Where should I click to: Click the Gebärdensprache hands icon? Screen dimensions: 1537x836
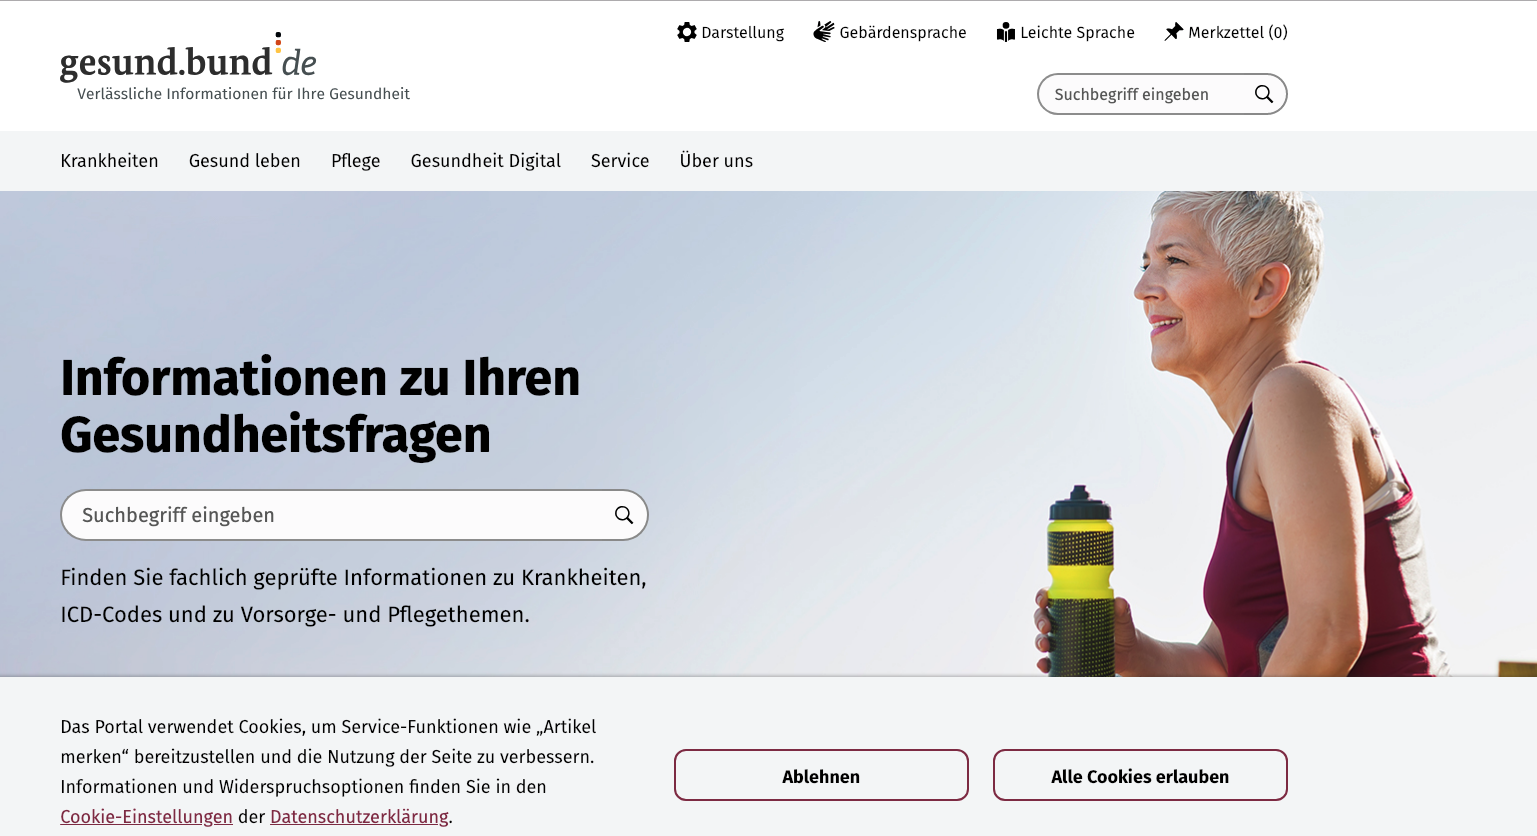(823, 32)
